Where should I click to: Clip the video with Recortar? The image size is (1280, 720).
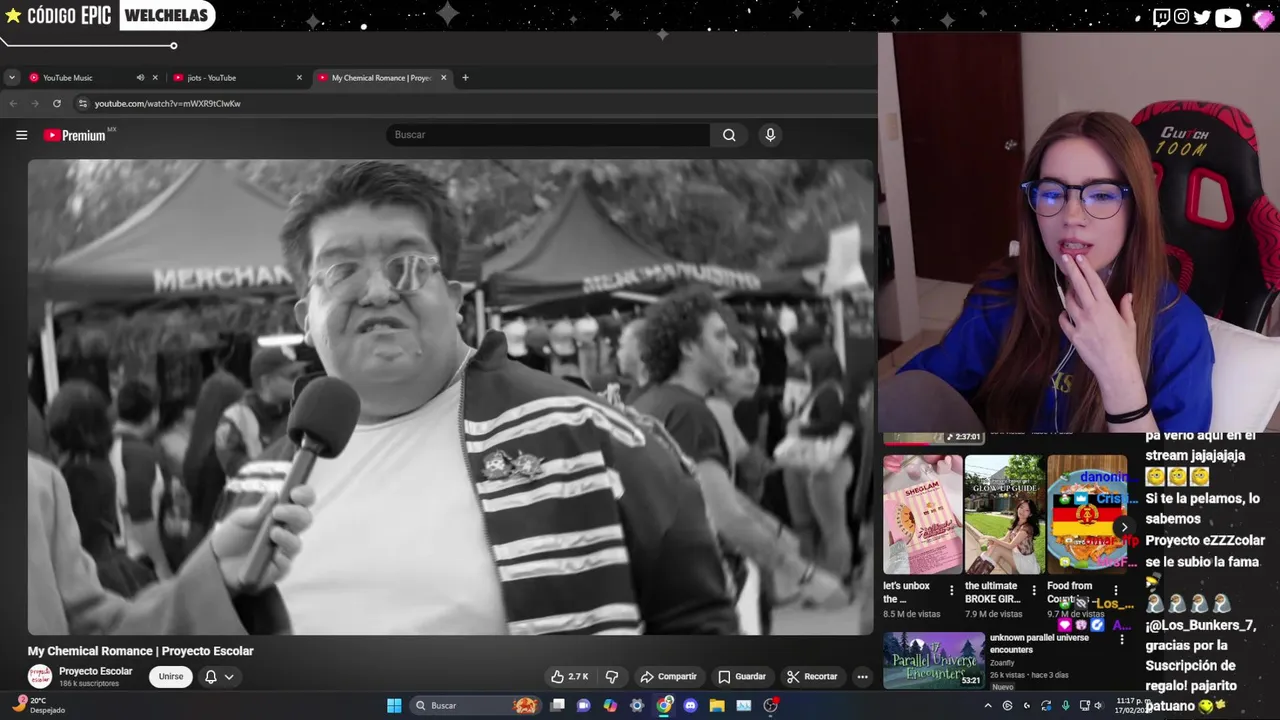click(x=812, y=676)
